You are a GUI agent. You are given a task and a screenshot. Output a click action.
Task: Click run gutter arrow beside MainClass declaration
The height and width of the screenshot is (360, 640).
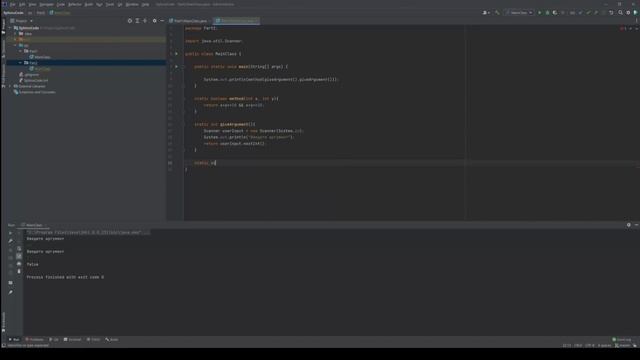pos(176,53)
